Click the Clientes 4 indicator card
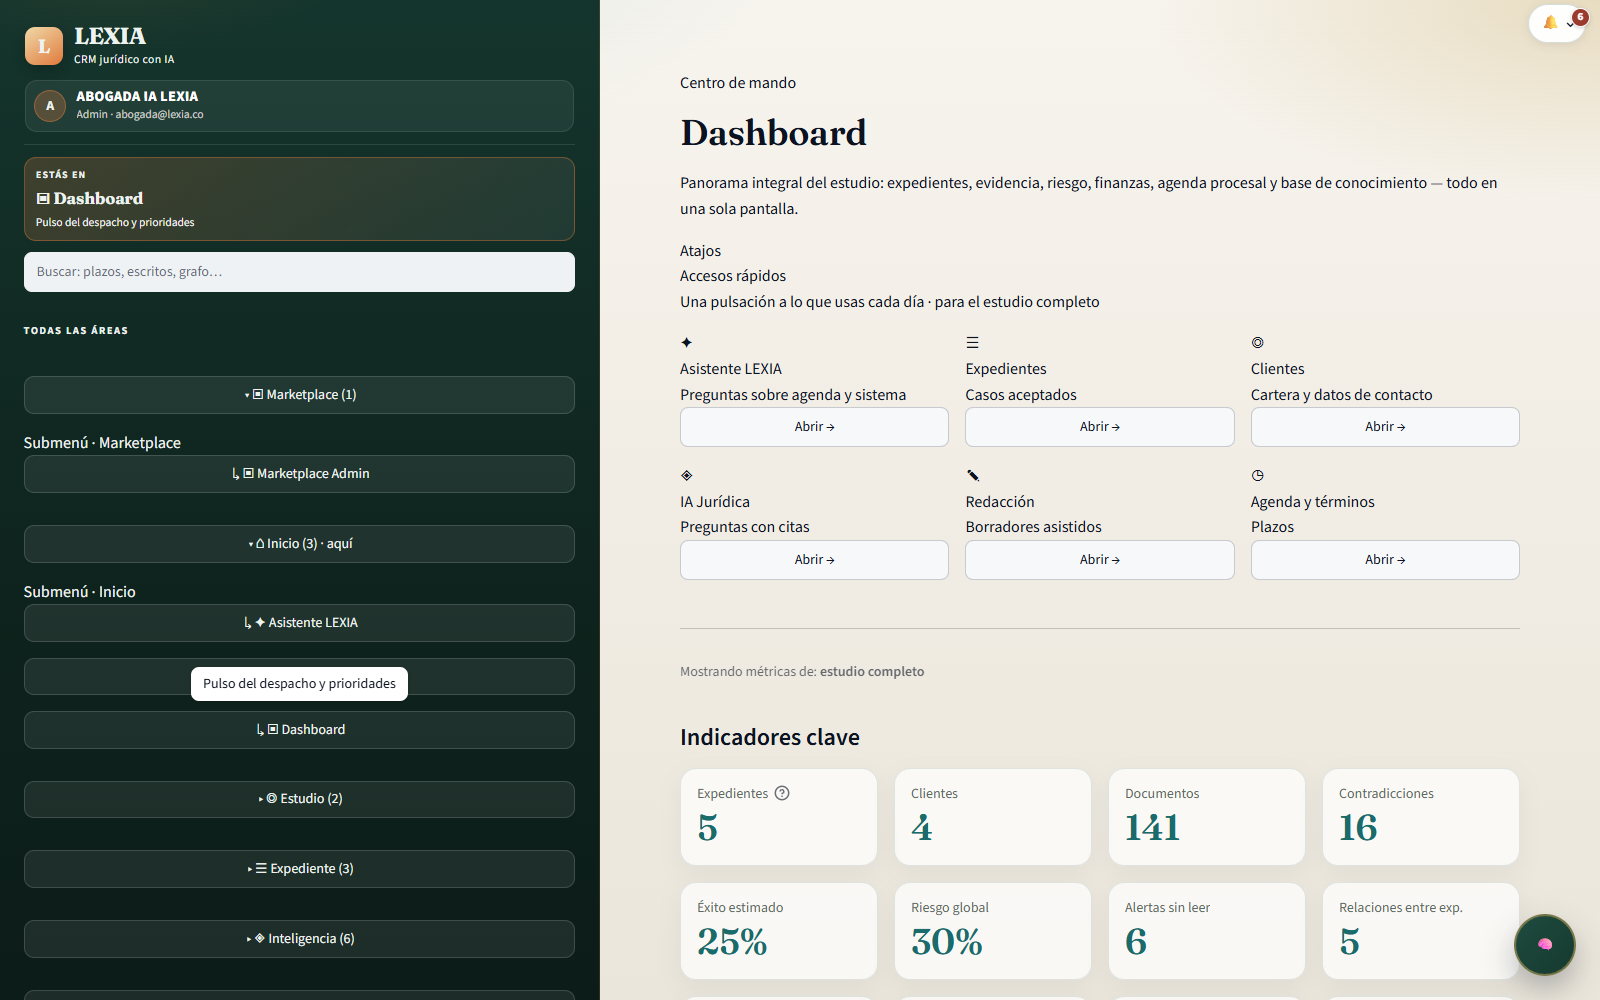Screen dimensions: 1600x1000 tap(992, 817)
